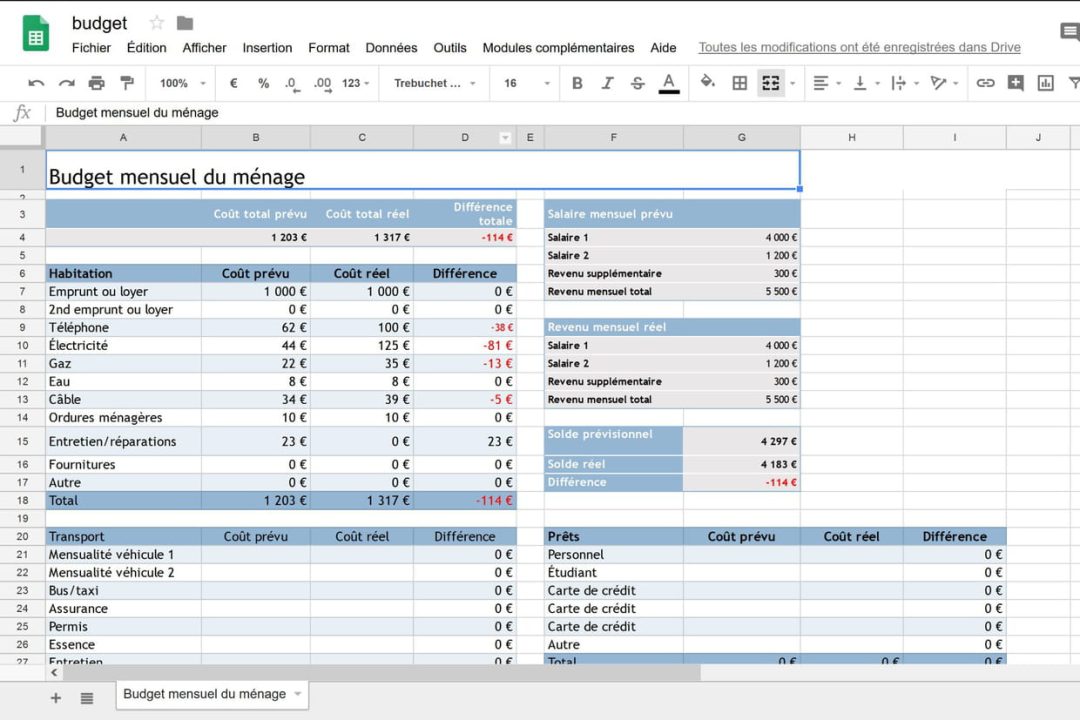Click the undo arrow icon
Screen dimensions: 1080x720
(36, 83)
